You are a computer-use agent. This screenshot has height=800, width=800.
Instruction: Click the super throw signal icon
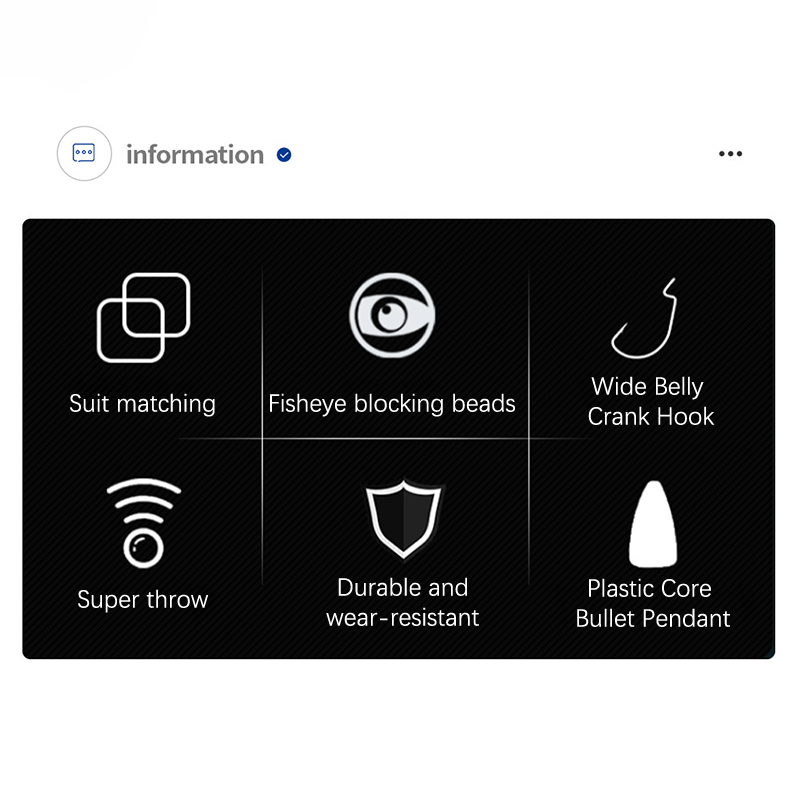(x=143, y=523)
